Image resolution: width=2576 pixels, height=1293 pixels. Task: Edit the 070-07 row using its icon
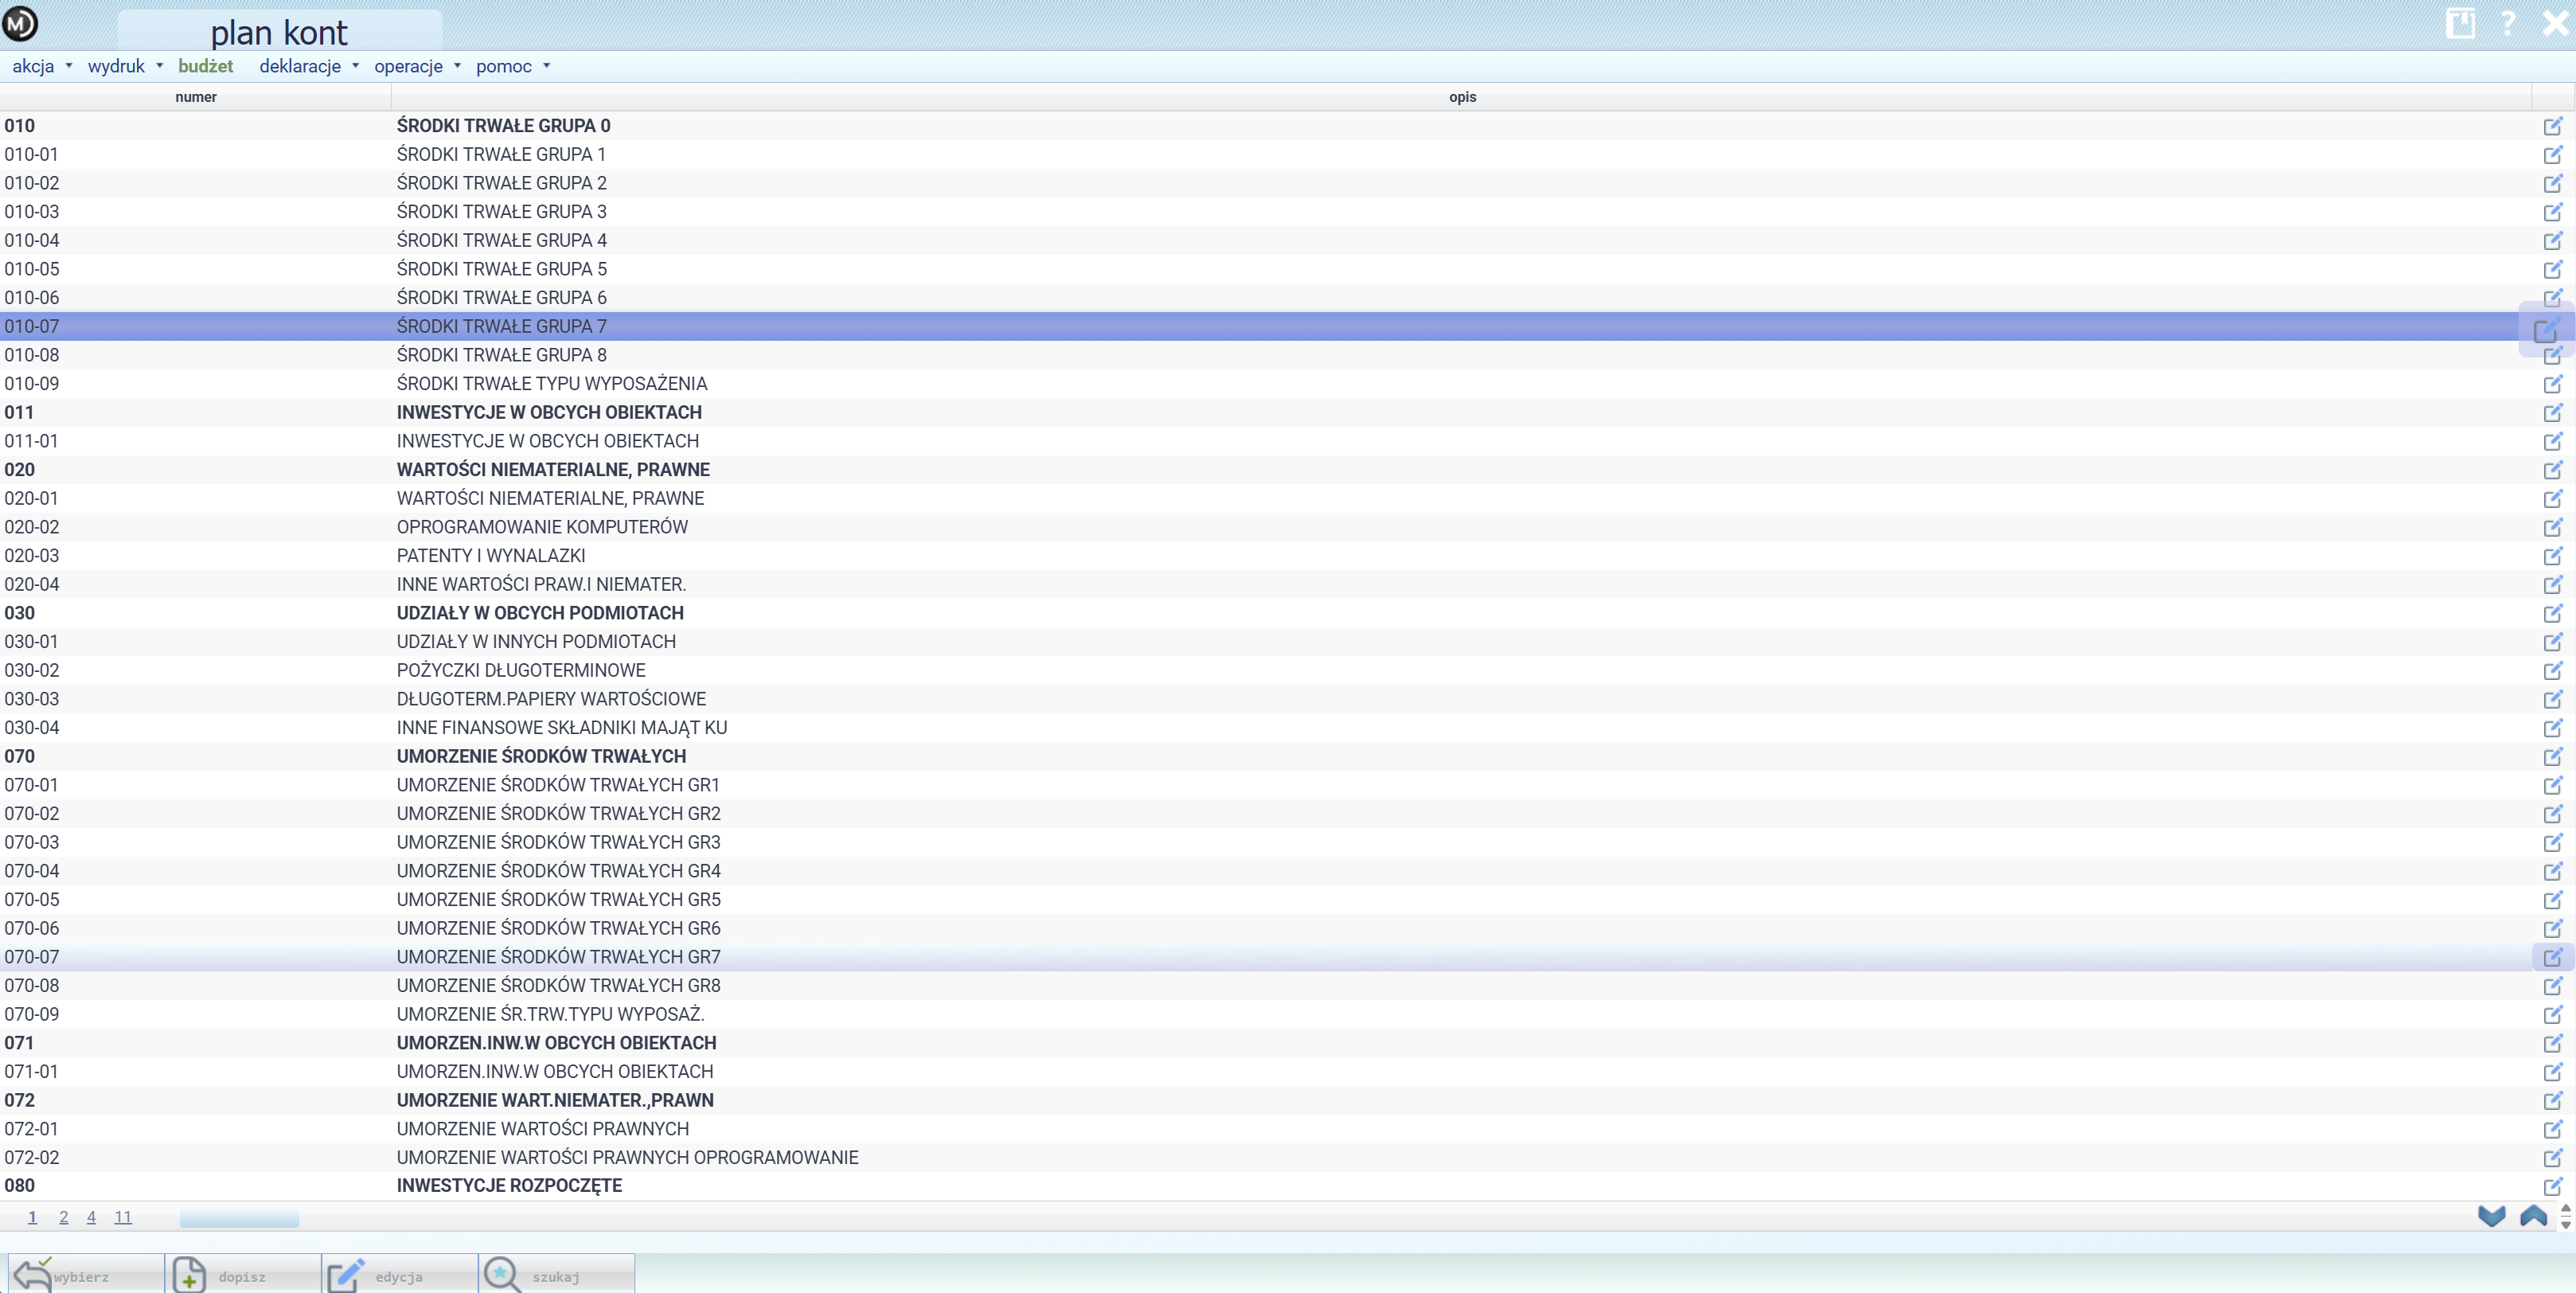click(2553, 957)
